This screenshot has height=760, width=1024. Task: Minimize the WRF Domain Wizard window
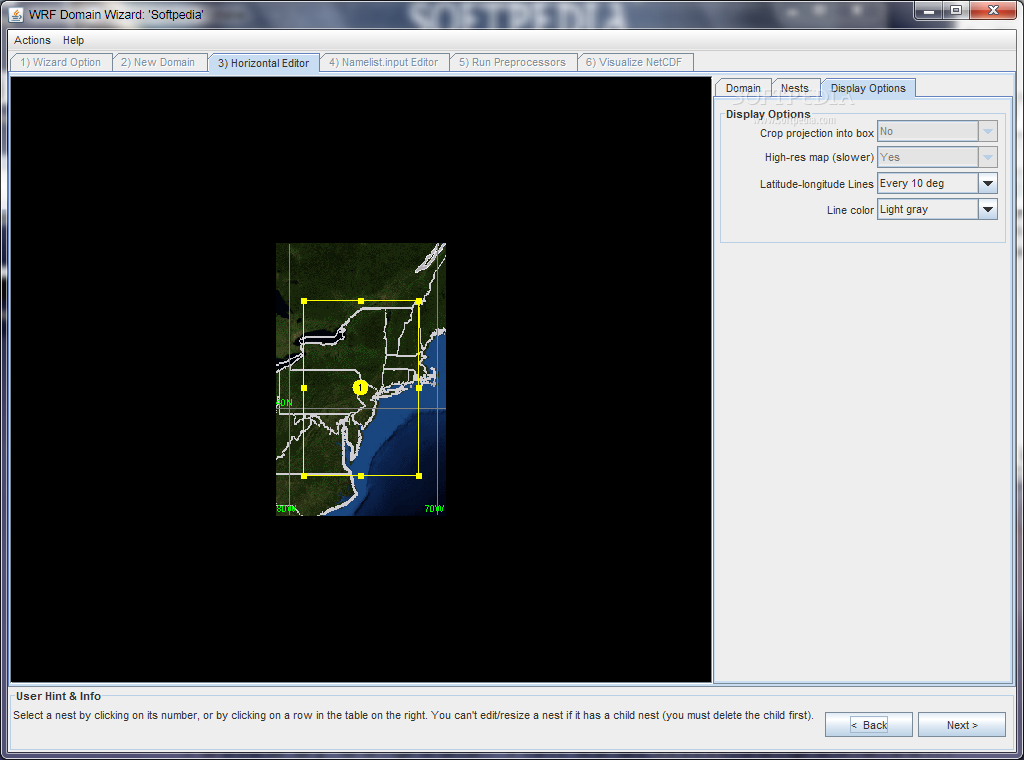(x=928, y=11)
